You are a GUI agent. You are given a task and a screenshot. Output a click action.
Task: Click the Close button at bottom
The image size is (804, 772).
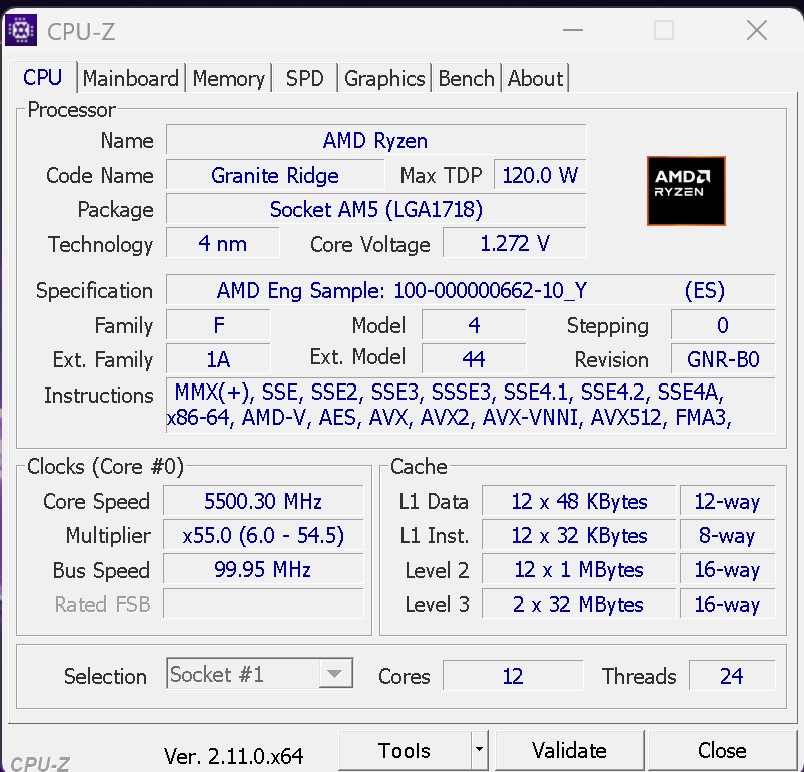(722, 750)
